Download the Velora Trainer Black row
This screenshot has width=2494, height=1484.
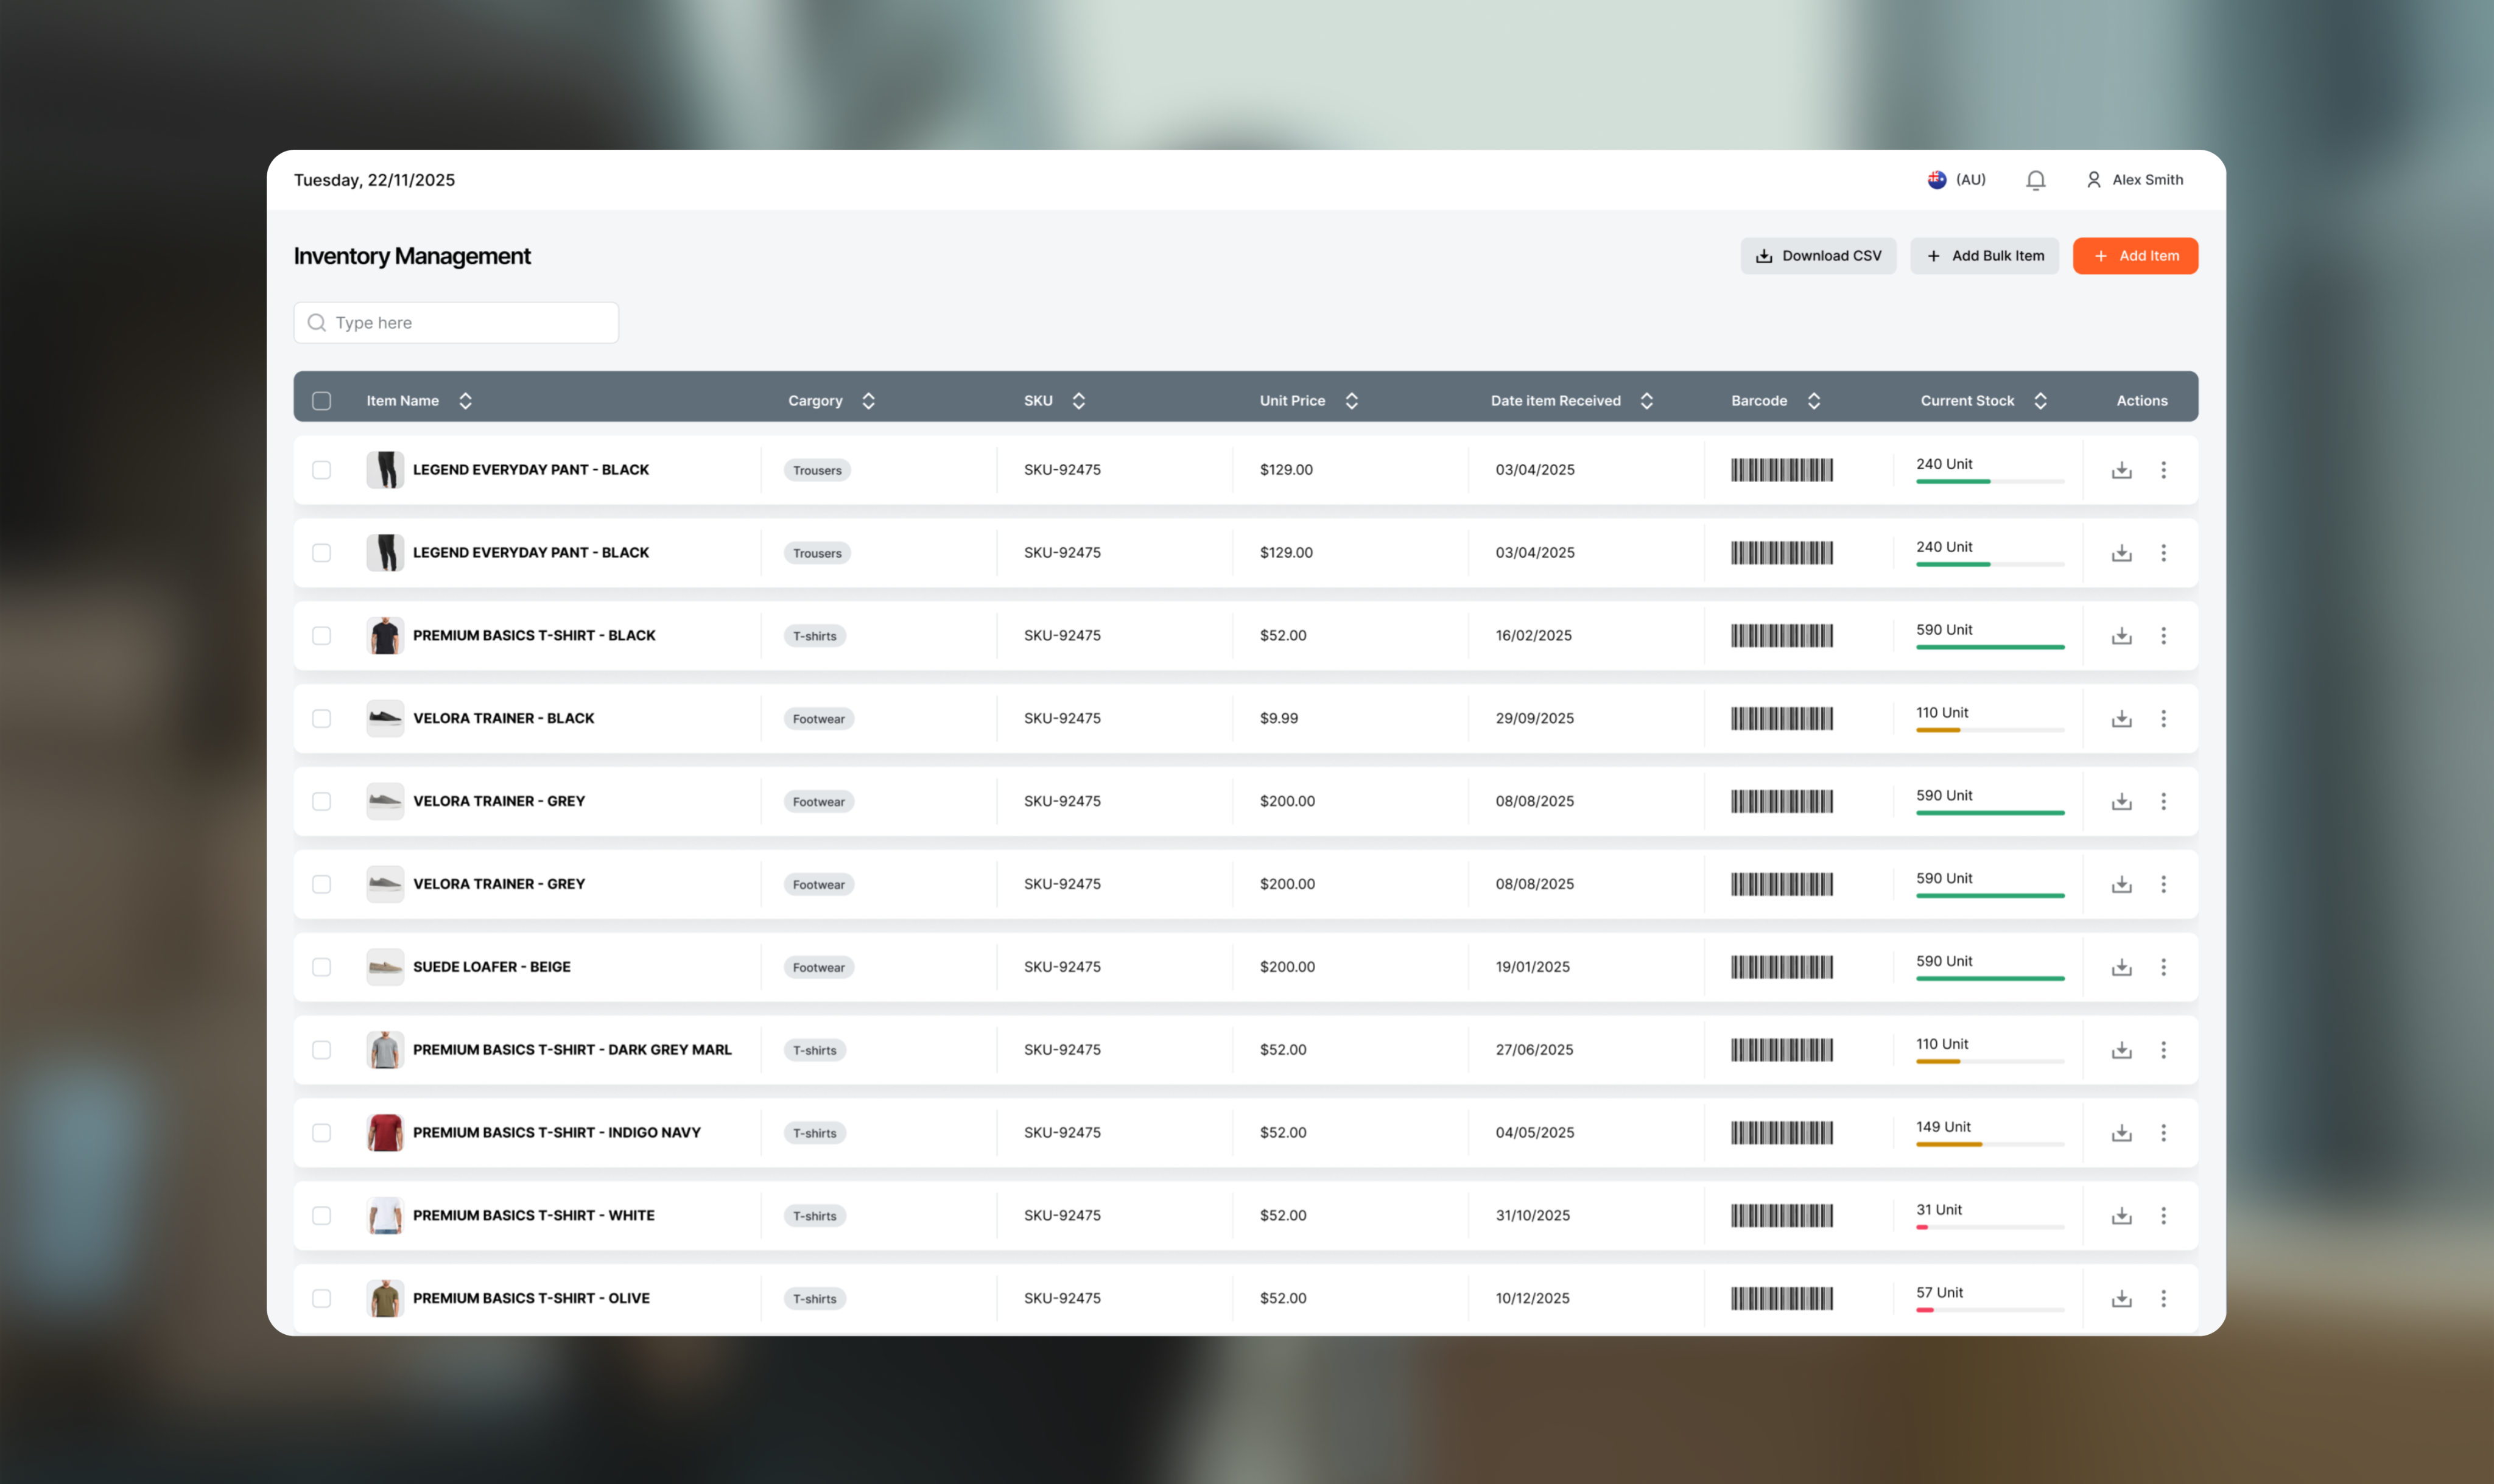click(2121, 719)
